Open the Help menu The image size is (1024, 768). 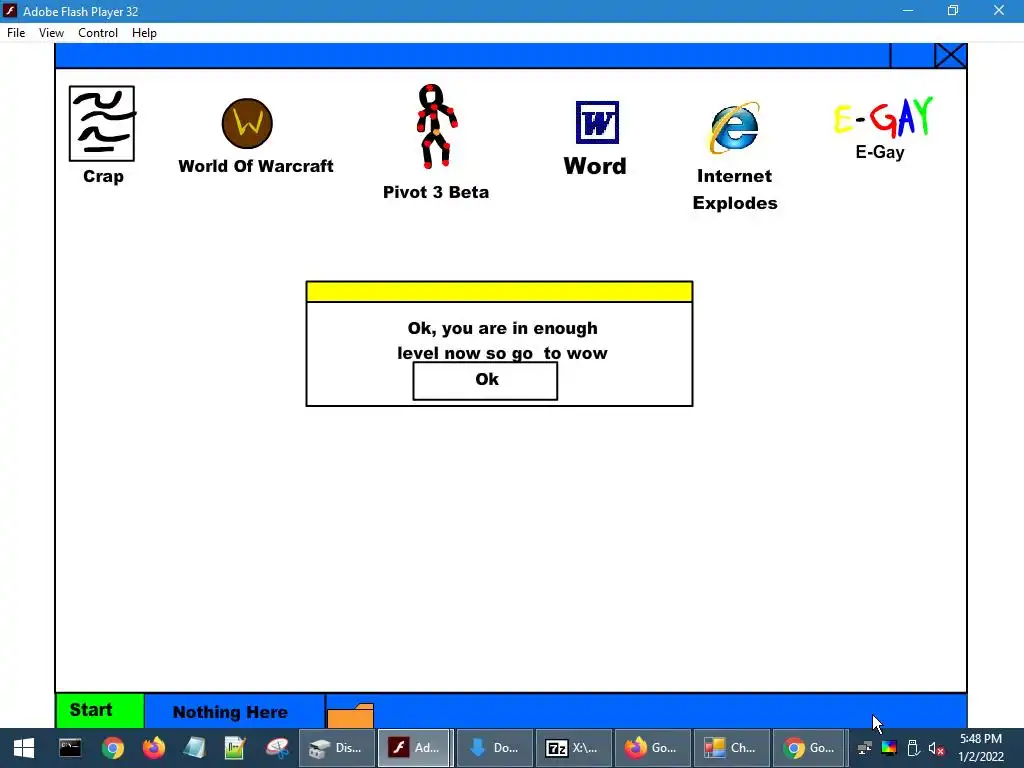click(x=144, y=33)
